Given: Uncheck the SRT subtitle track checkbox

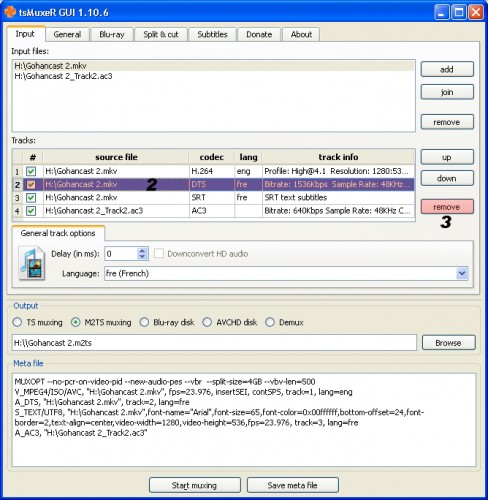Looking at the screenshot, I should [x=31, y=198].
